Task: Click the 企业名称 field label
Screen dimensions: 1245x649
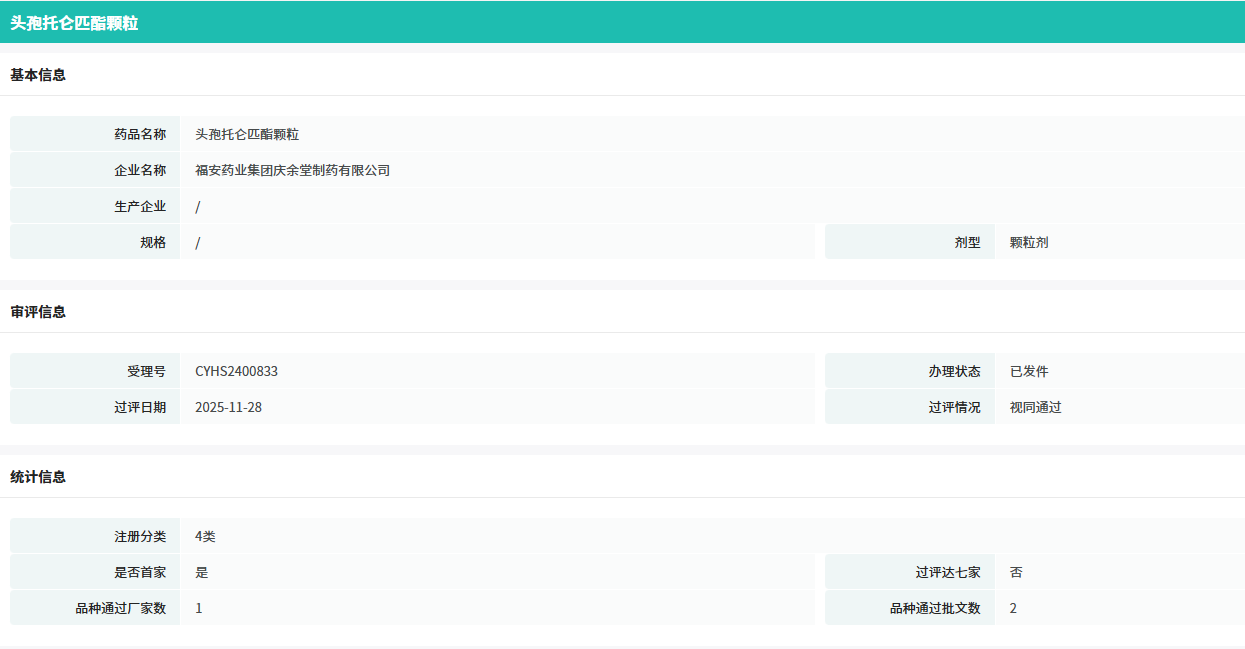Action: (140, 170)
